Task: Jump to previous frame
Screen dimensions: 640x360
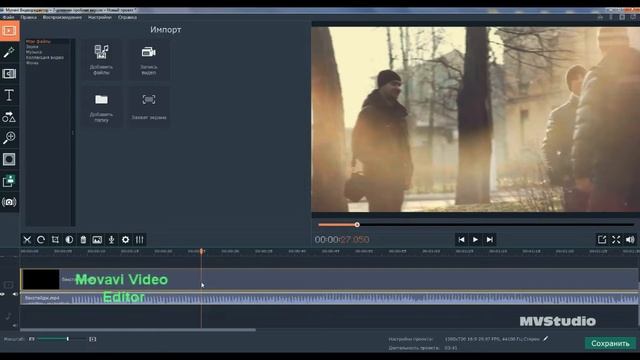Action: point(461,240)
